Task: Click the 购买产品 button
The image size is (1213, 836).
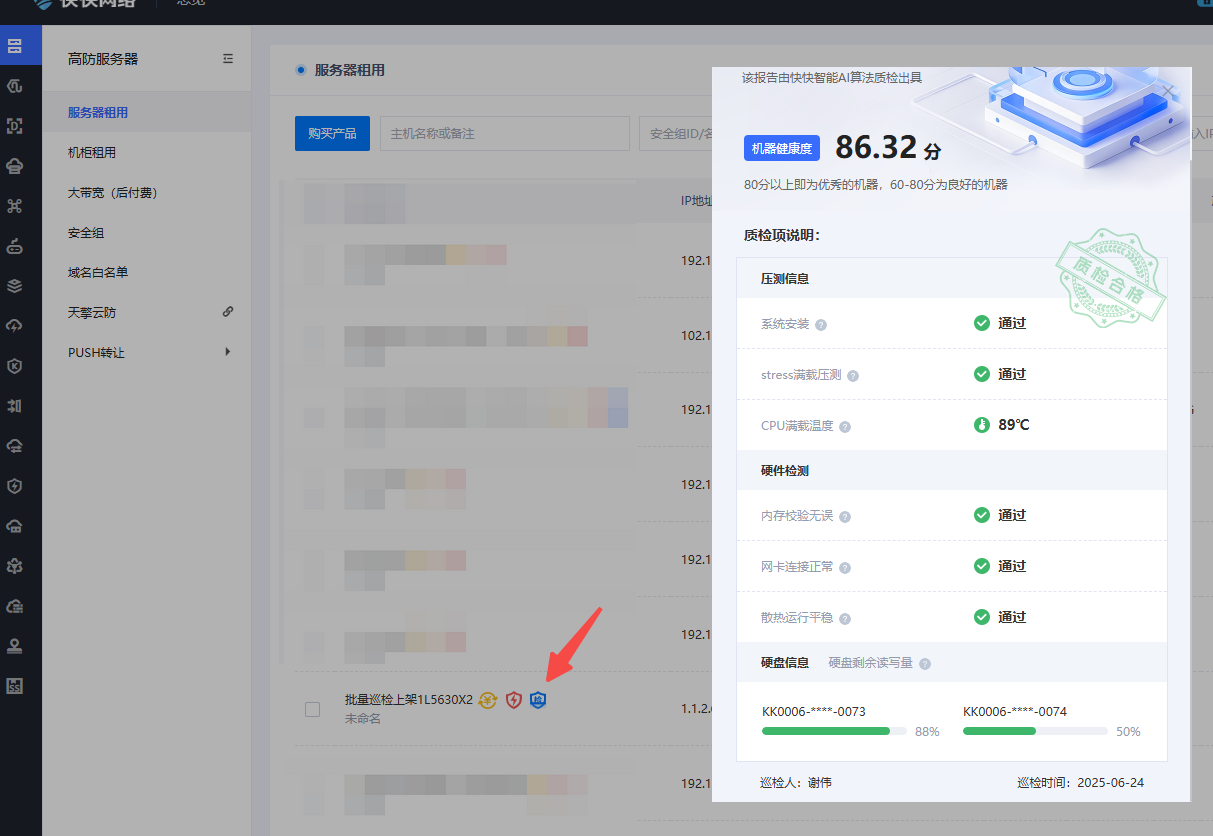Action: (332, 133)
